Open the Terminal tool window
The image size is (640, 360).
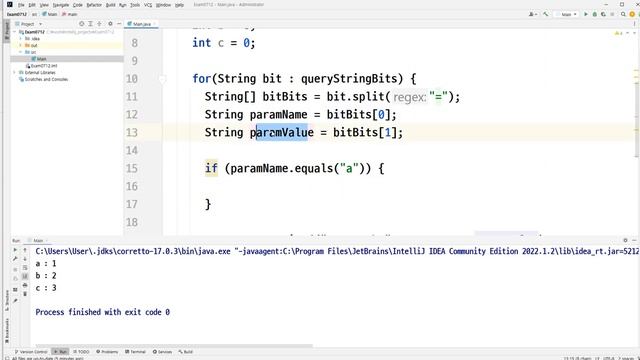pos(135,351)
